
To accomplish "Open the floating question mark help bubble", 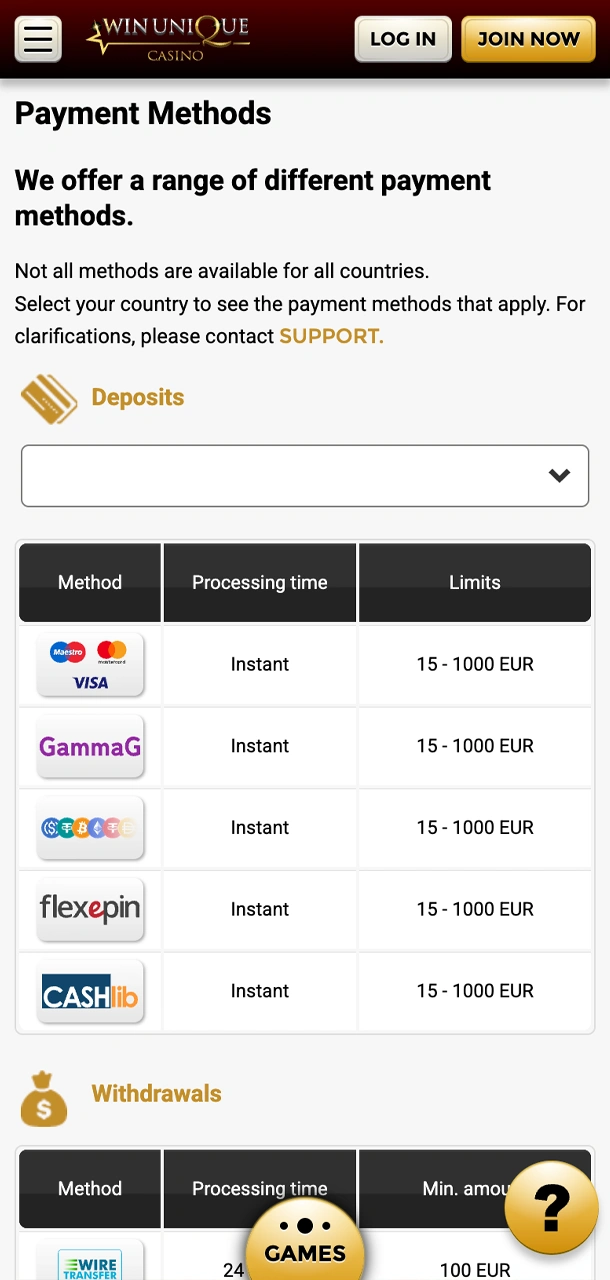I will 551,1208.
